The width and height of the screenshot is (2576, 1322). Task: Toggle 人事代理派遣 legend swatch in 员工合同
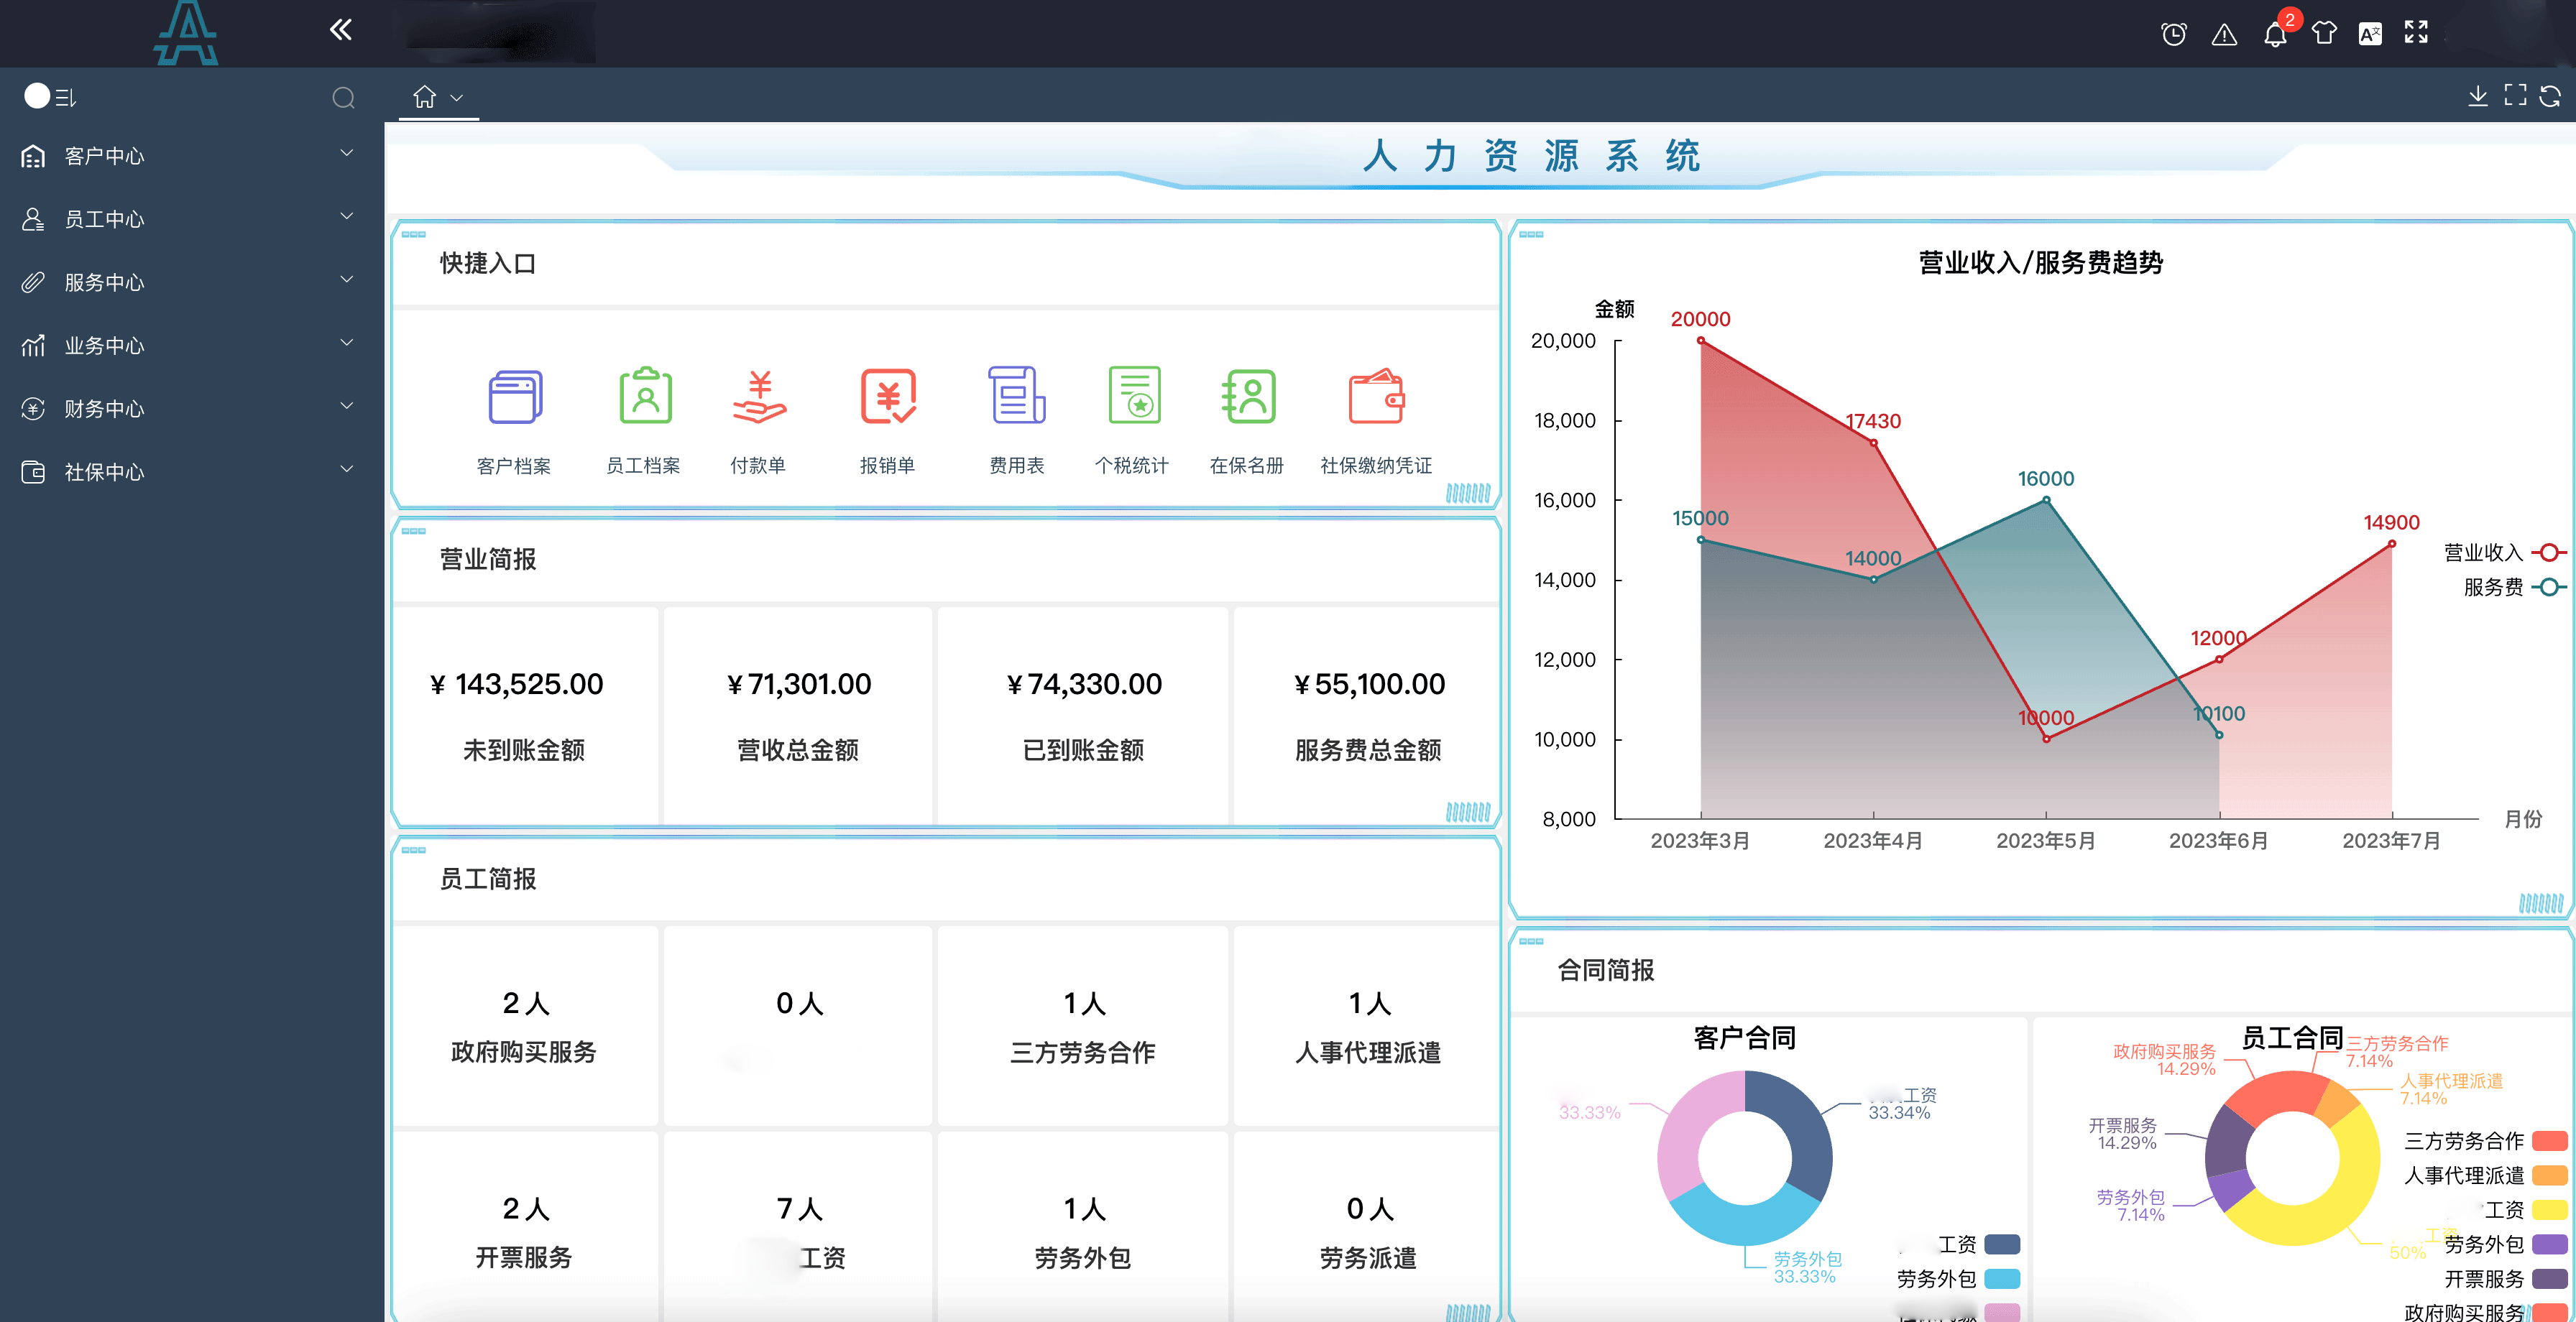tap(2549, 1175)
